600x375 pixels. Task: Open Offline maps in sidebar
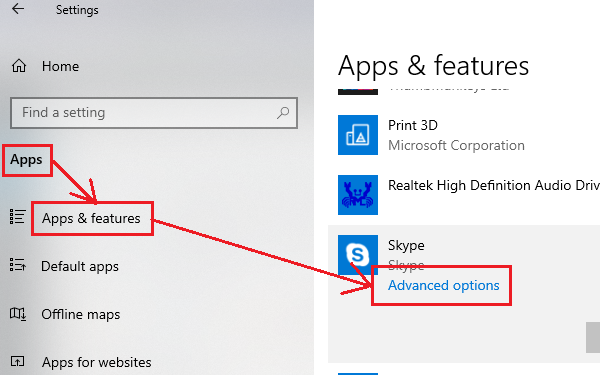point(81,315)
